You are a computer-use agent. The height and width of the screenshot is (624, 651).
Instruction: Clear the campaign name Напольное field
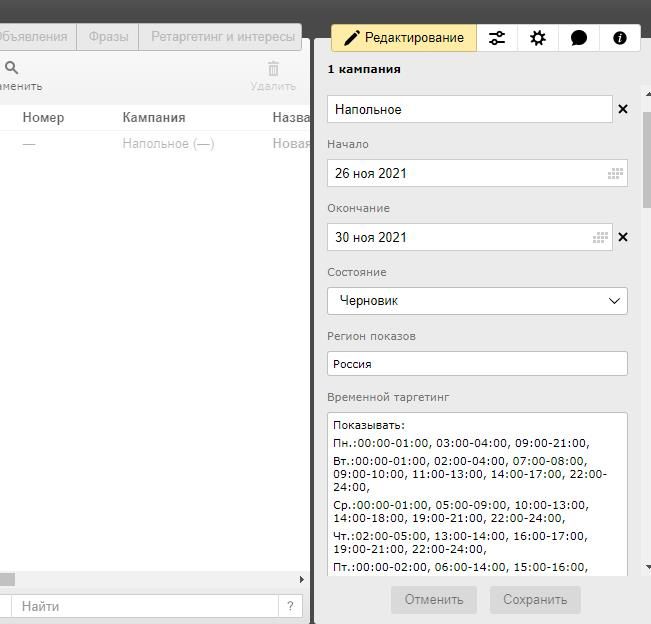click(x=622, y=109)
